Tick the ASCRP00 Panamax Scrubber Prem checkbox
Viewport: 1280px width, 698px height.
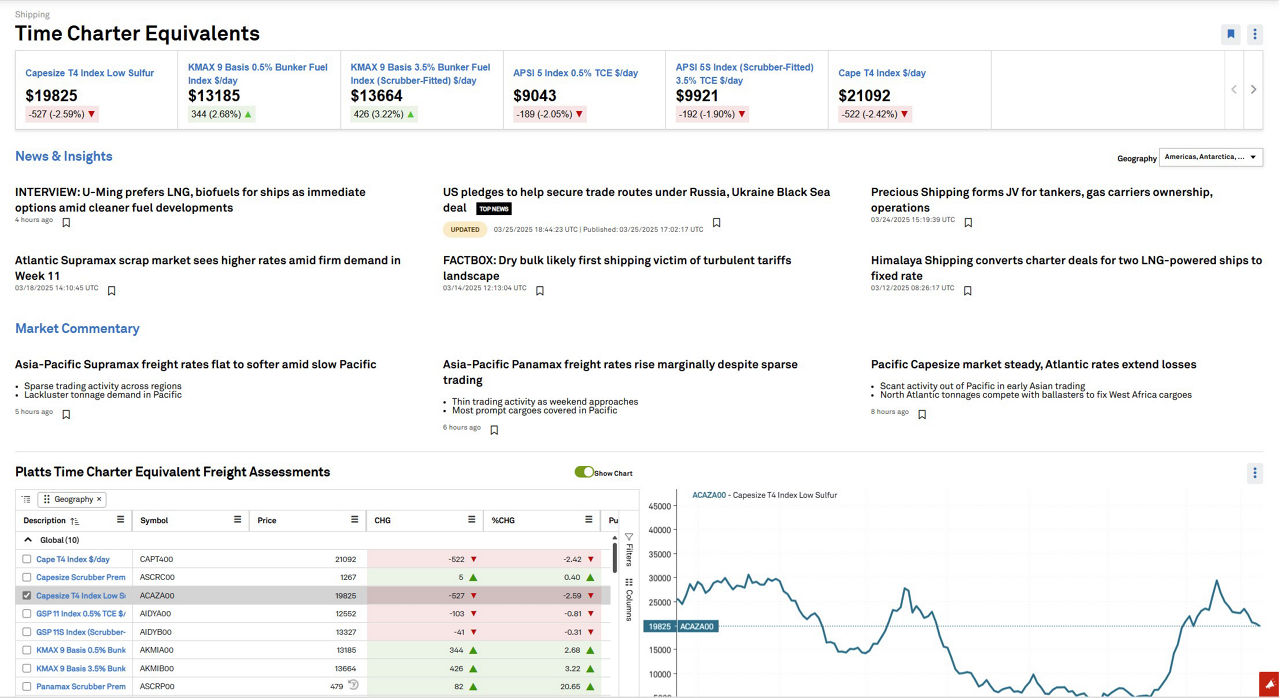point(27,686)
